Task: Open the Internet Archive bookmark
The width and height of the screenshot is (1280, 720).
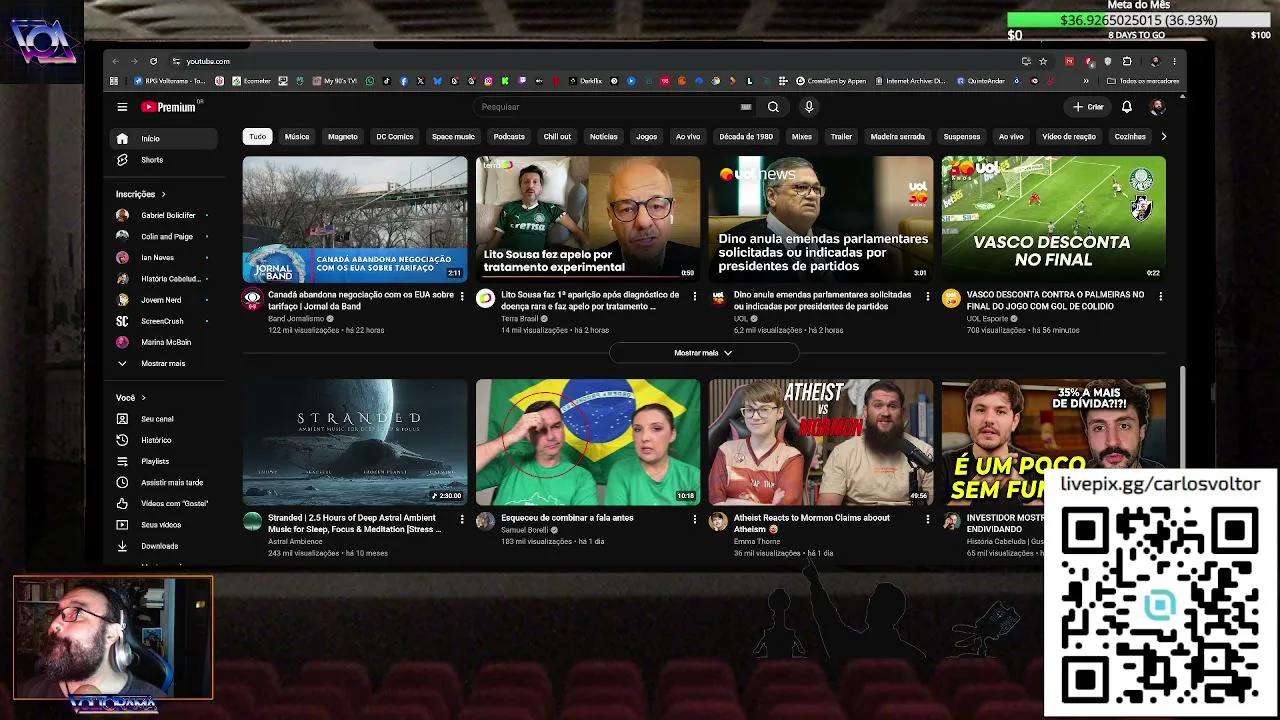Action: point(909,81)
